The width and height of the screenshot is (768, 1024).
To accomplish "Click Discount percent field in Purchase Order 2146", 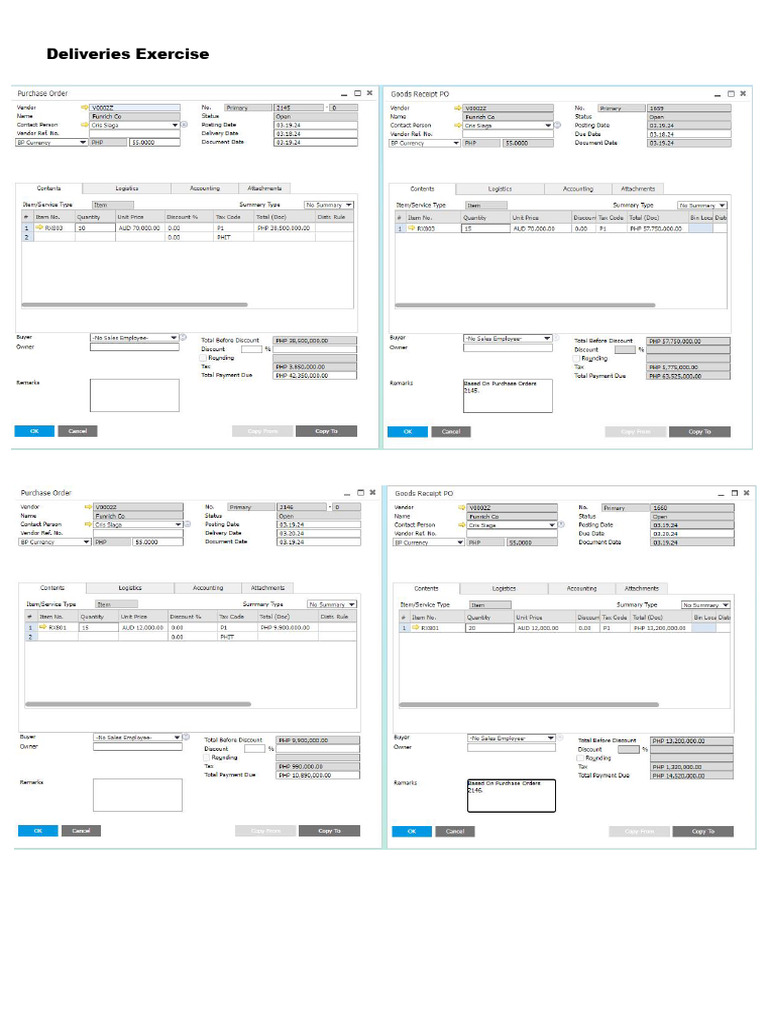I will pyautogui.click(x=255, y=748).
